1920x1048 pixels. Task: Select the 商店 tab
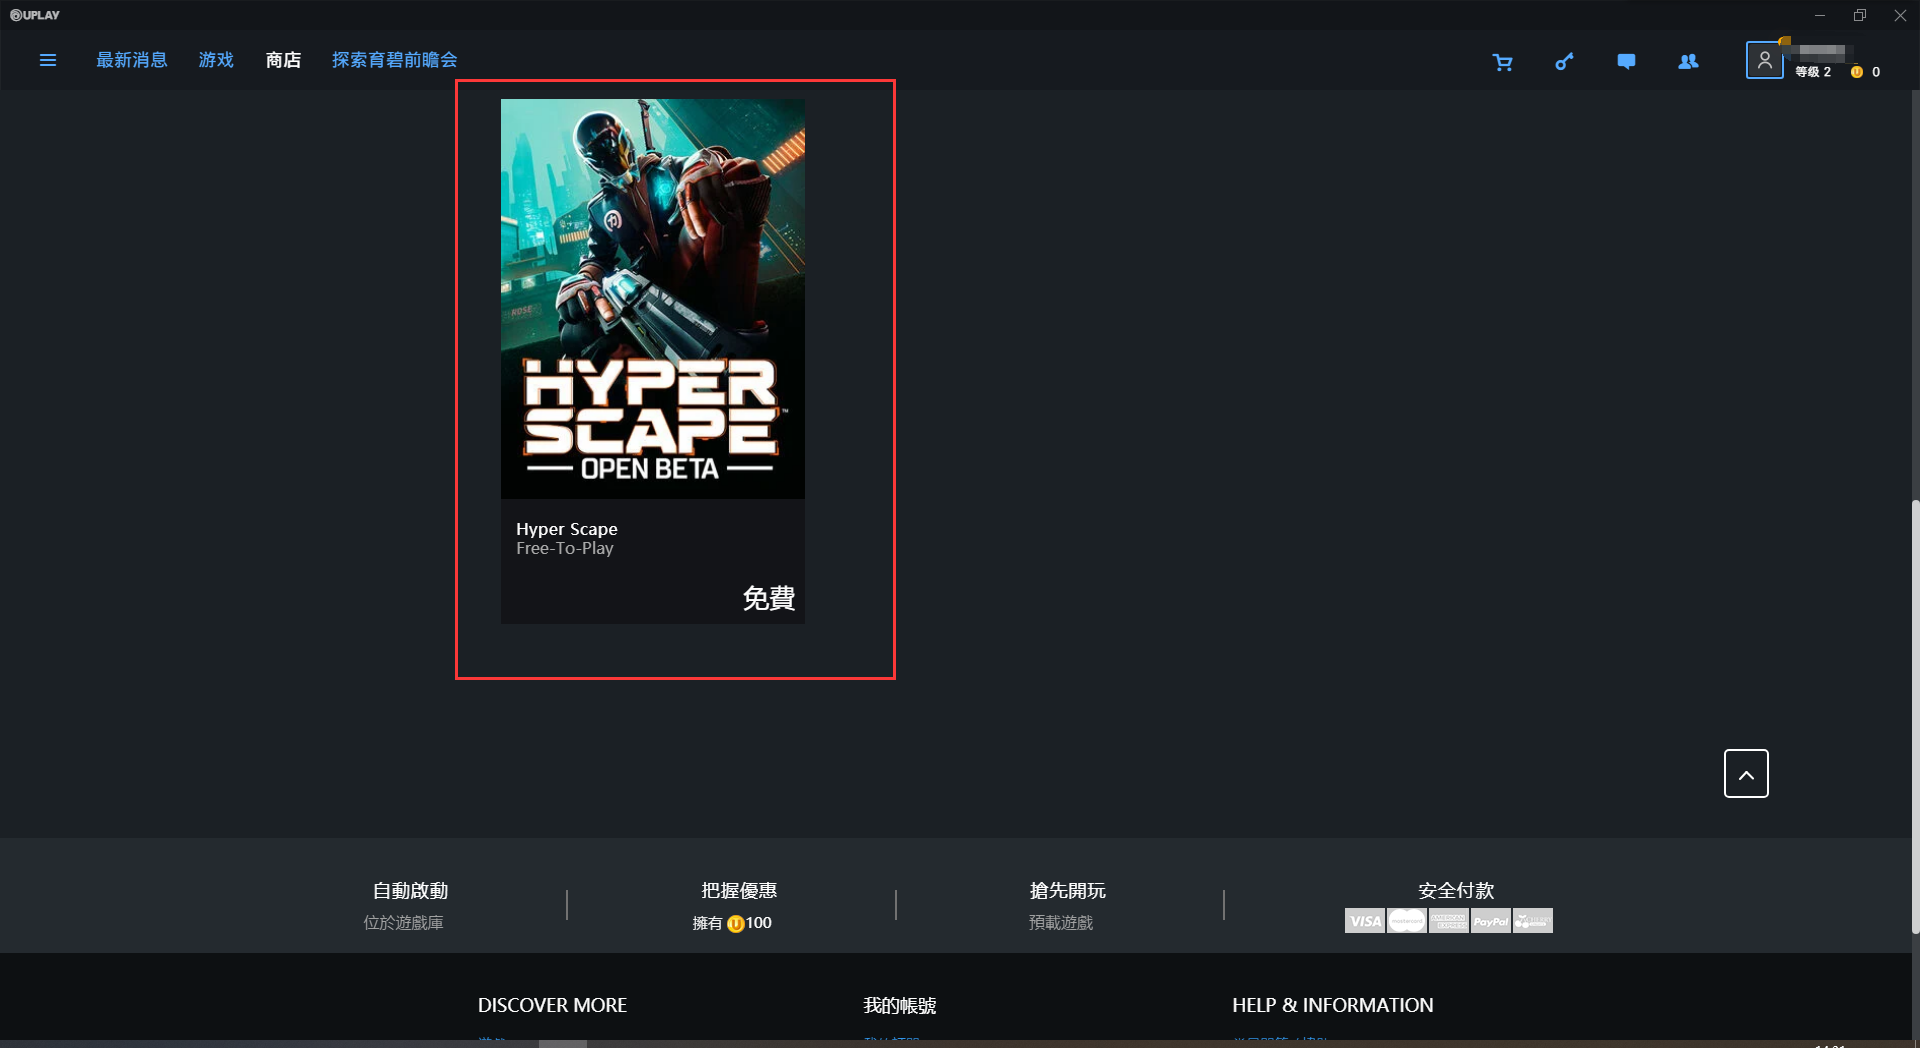pos(283,60)
